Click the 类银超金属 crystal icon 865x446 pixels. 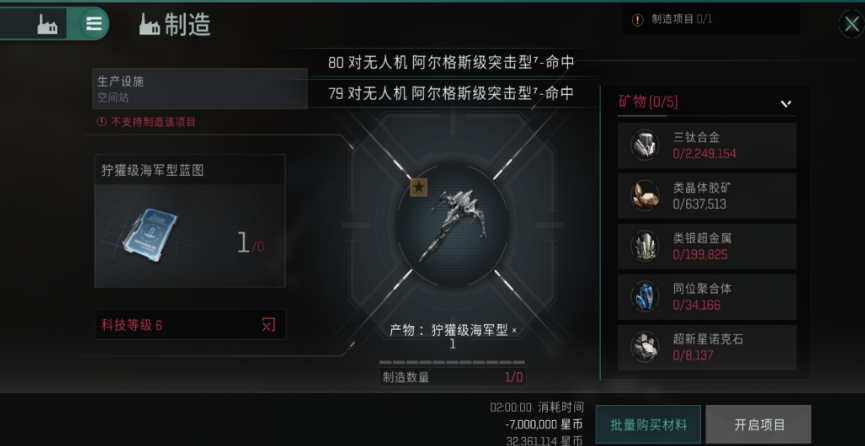(x=645, y=246)
